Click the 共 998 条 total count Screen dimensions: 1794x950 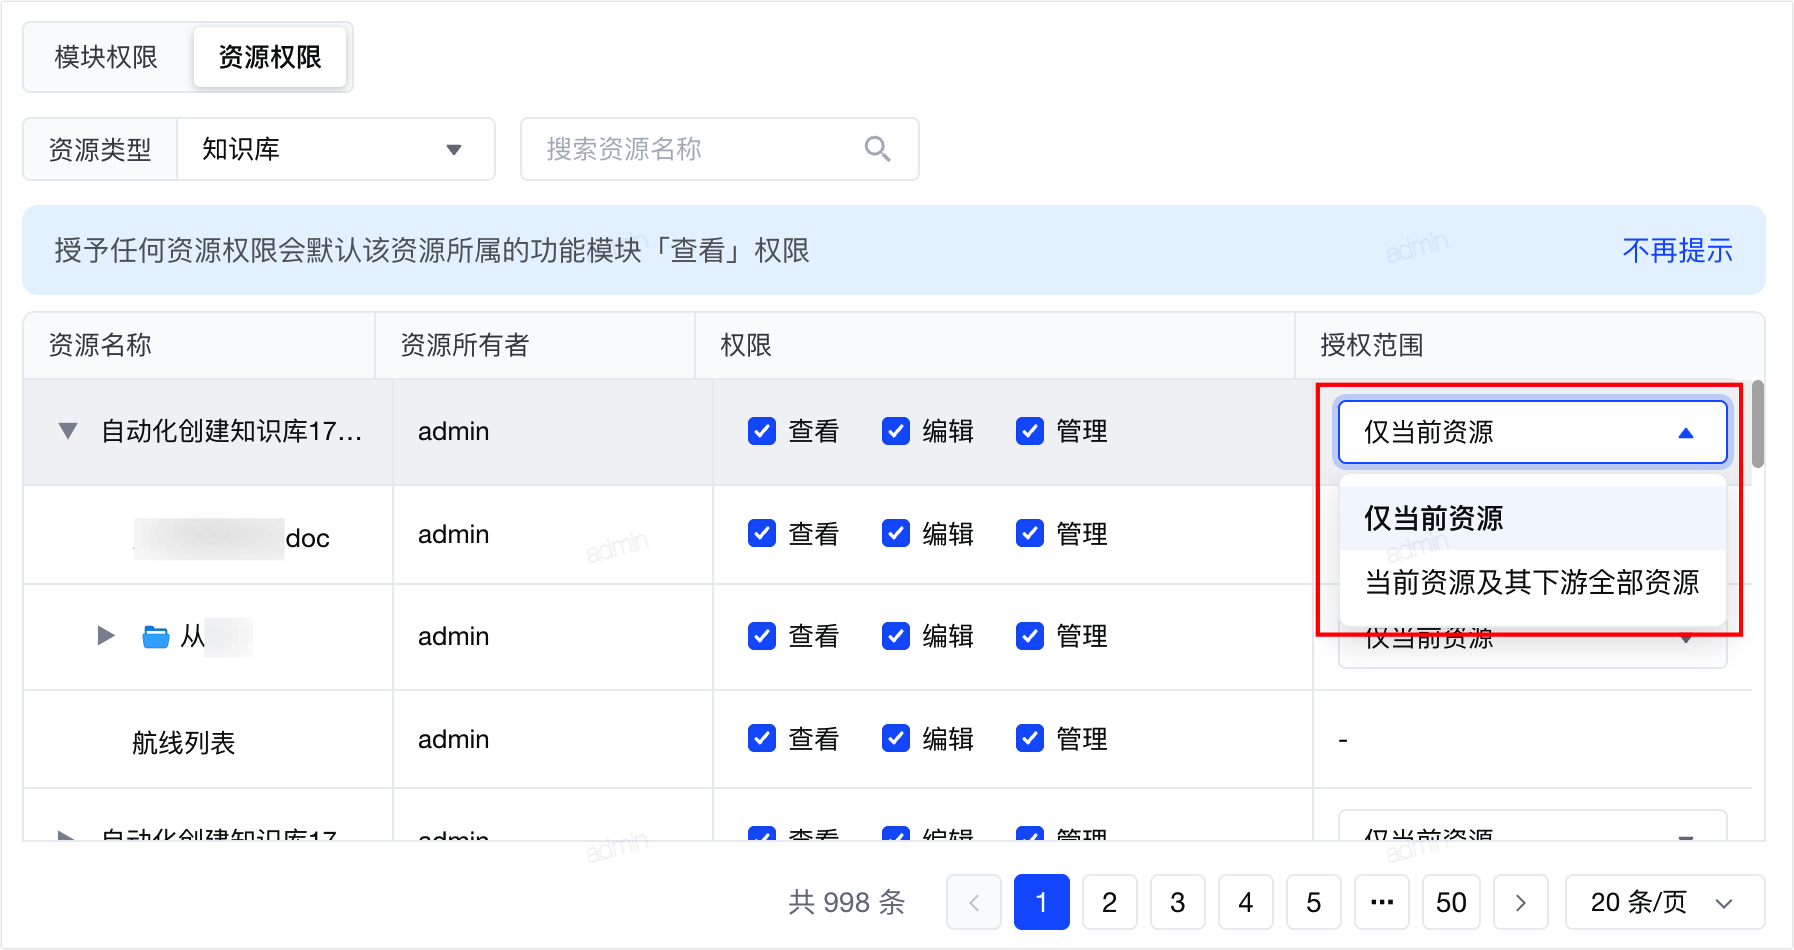847,902
